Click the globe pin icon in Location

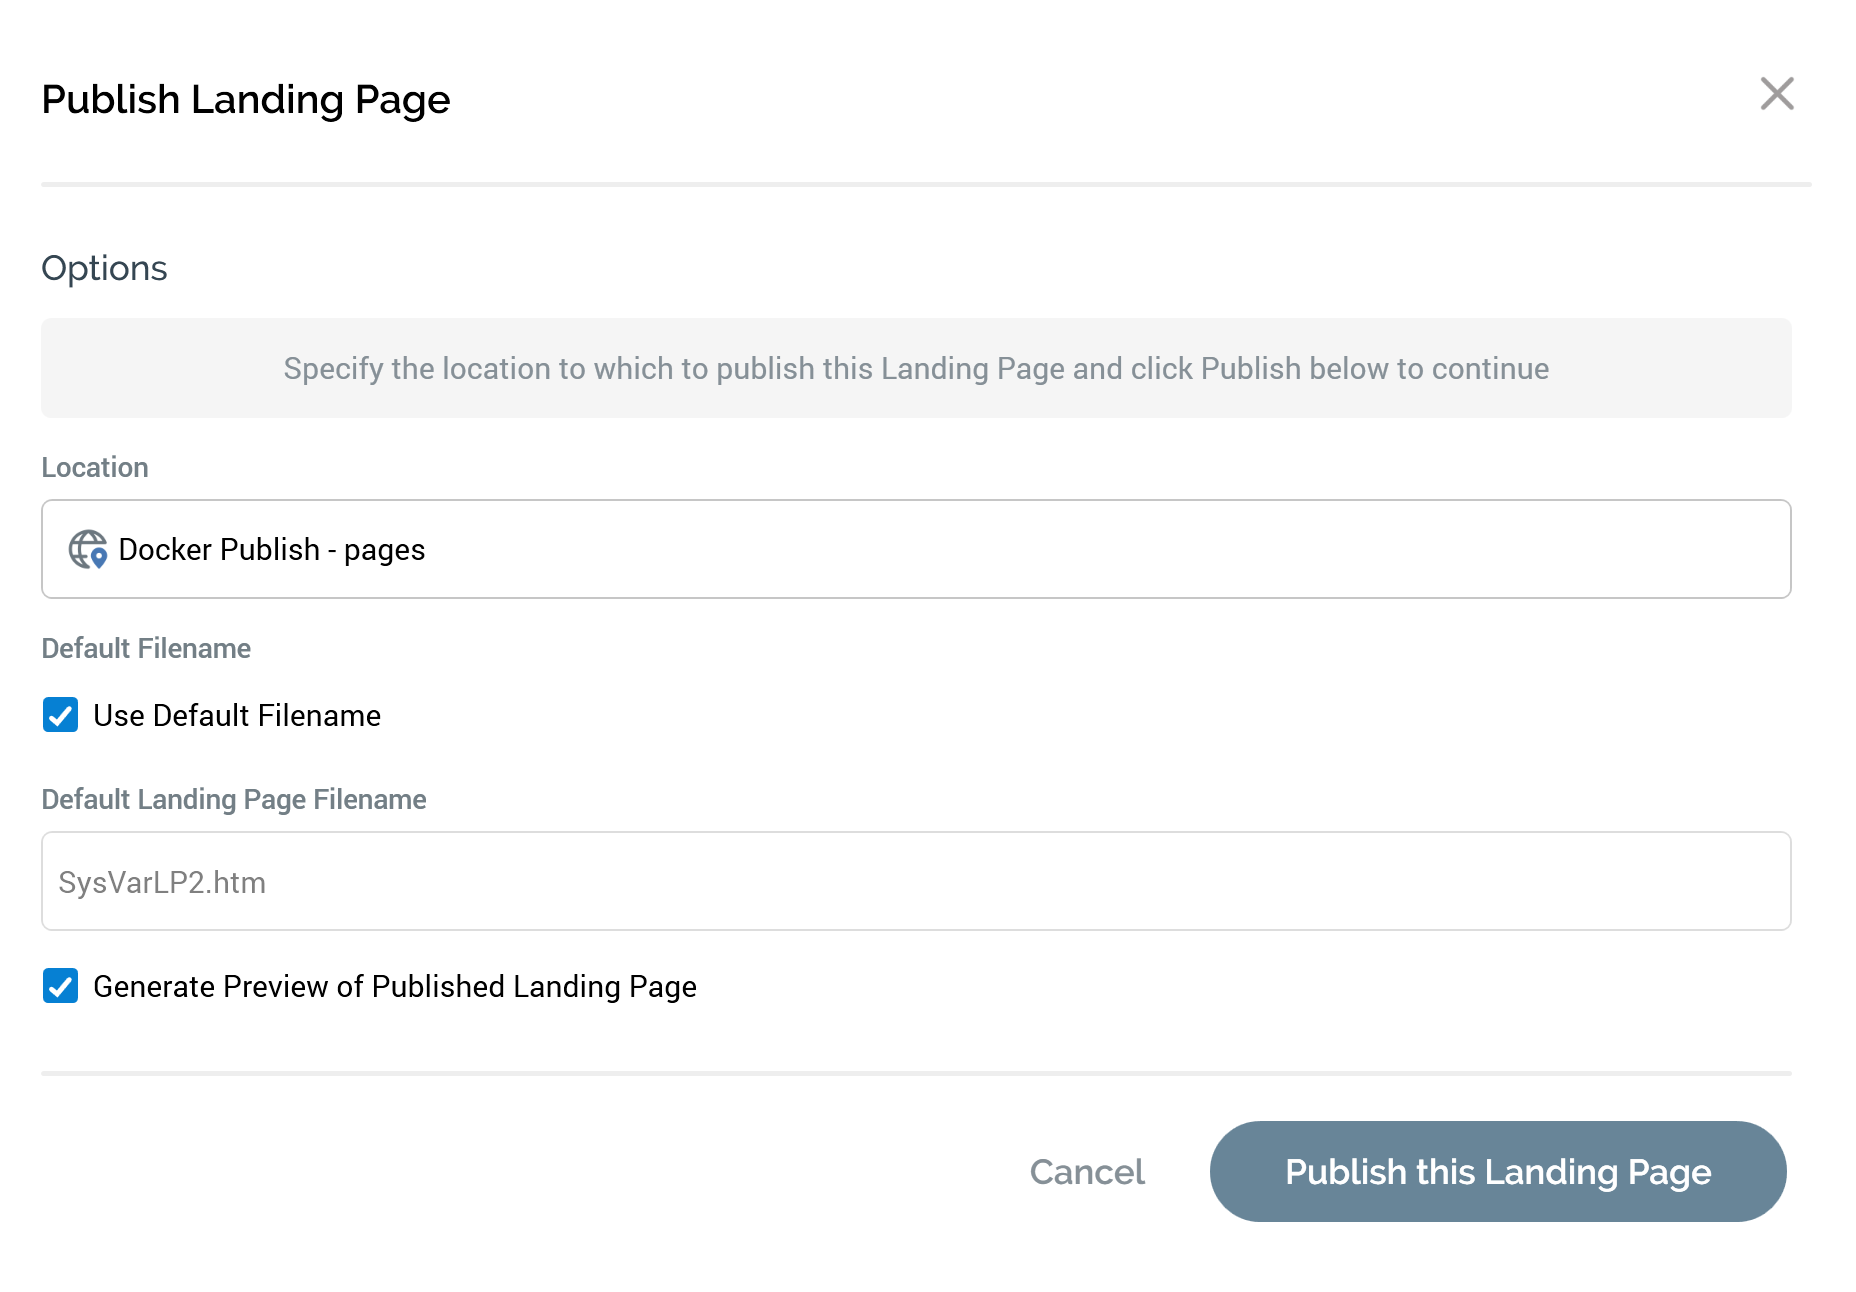click(88, 549)
